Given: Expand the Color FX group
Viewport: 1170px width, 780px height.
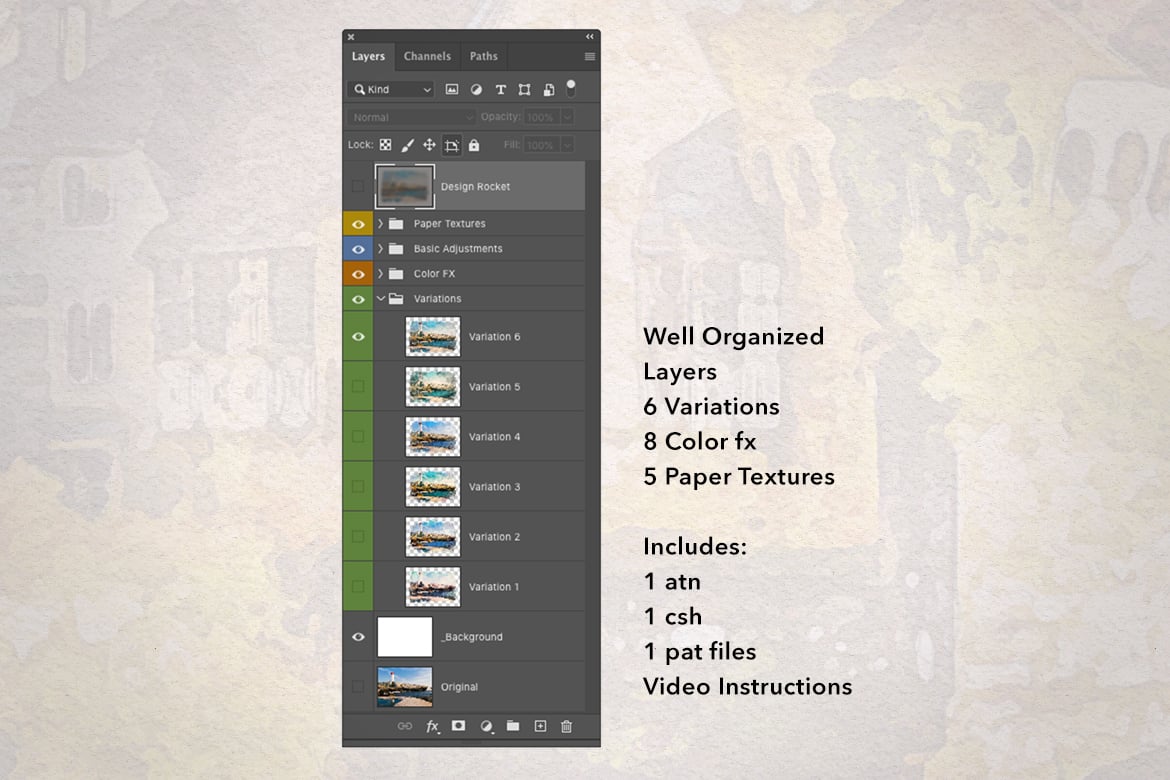Looking at the screenshot, I should (x=381, y=274).
